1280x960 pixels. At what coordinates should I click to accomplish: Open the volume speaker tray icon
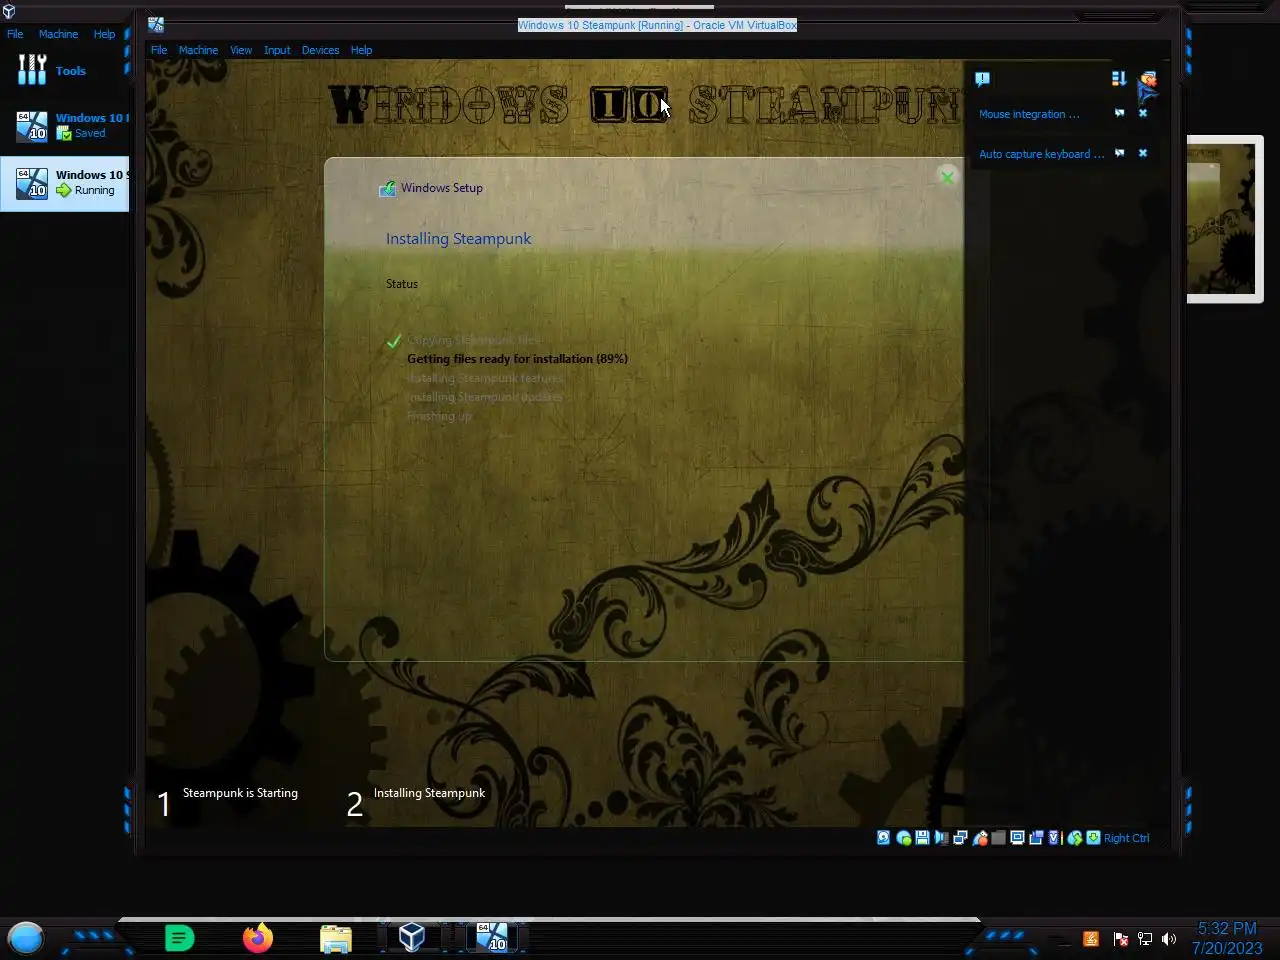[x=1169, y=939]
